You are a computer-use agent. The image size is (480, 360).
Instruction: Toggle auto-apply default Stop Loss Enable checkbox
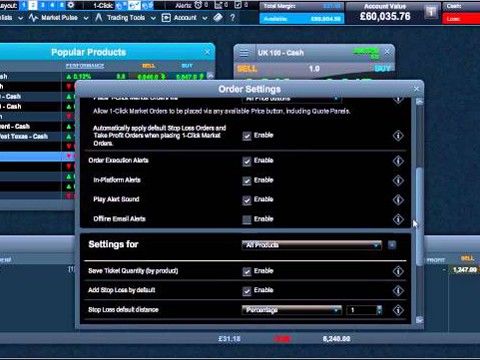247,136
